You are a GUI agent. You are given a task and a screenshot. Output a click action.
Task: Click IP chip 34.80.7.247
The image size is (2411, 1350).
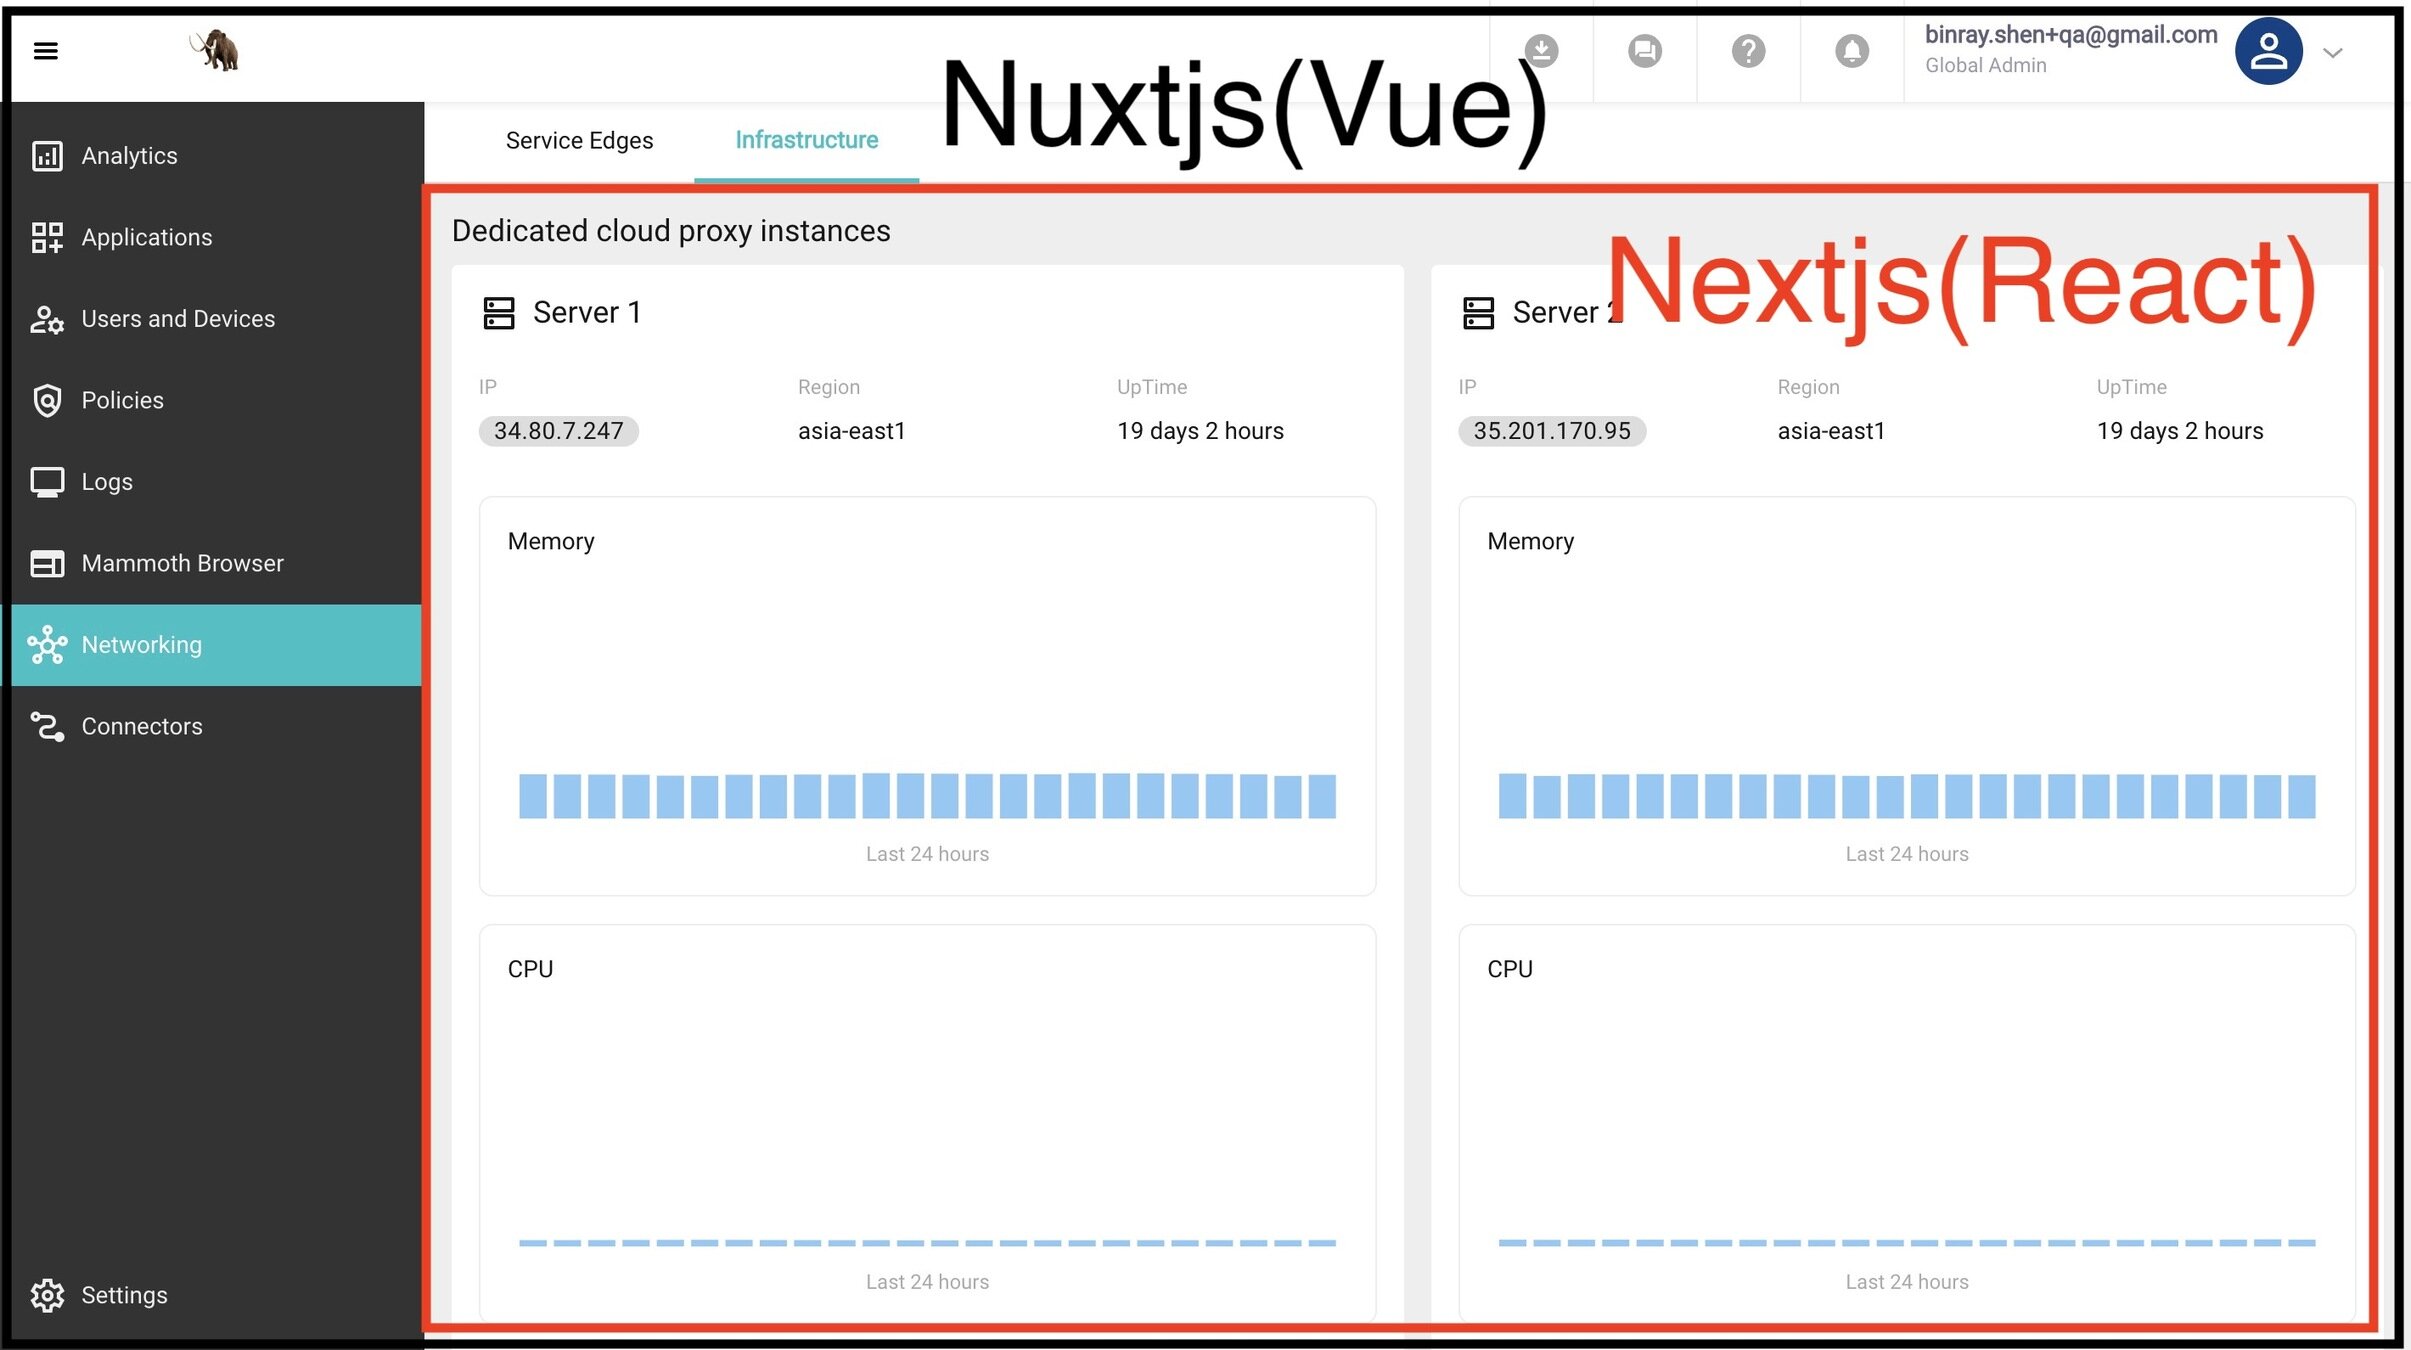(x=558, y=431)
